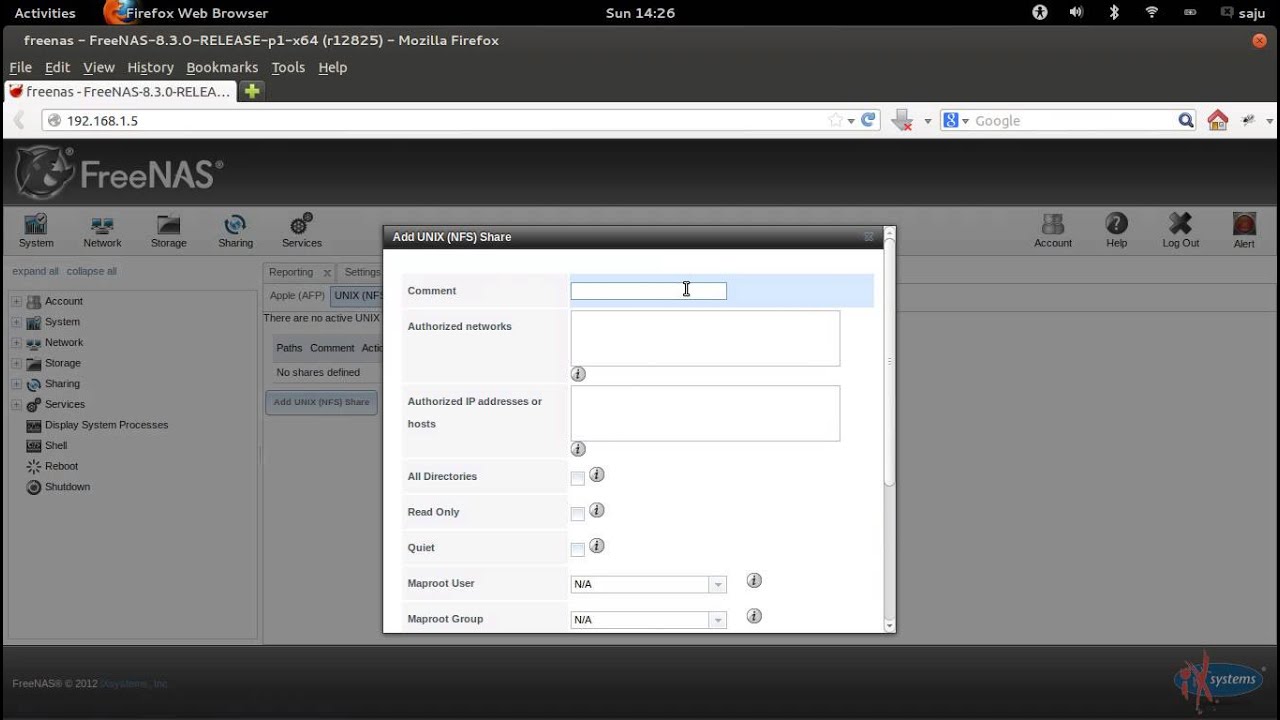Expand the System tree node
Screen dimensions: 1280x720
[x=16, y=322]
